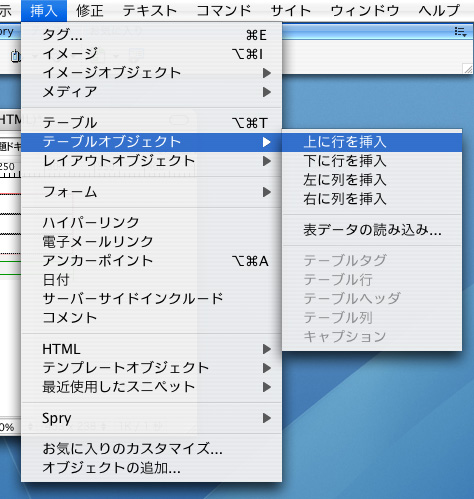Open the ヘルプ menu

pyautogui.click(x=439, y=11)
